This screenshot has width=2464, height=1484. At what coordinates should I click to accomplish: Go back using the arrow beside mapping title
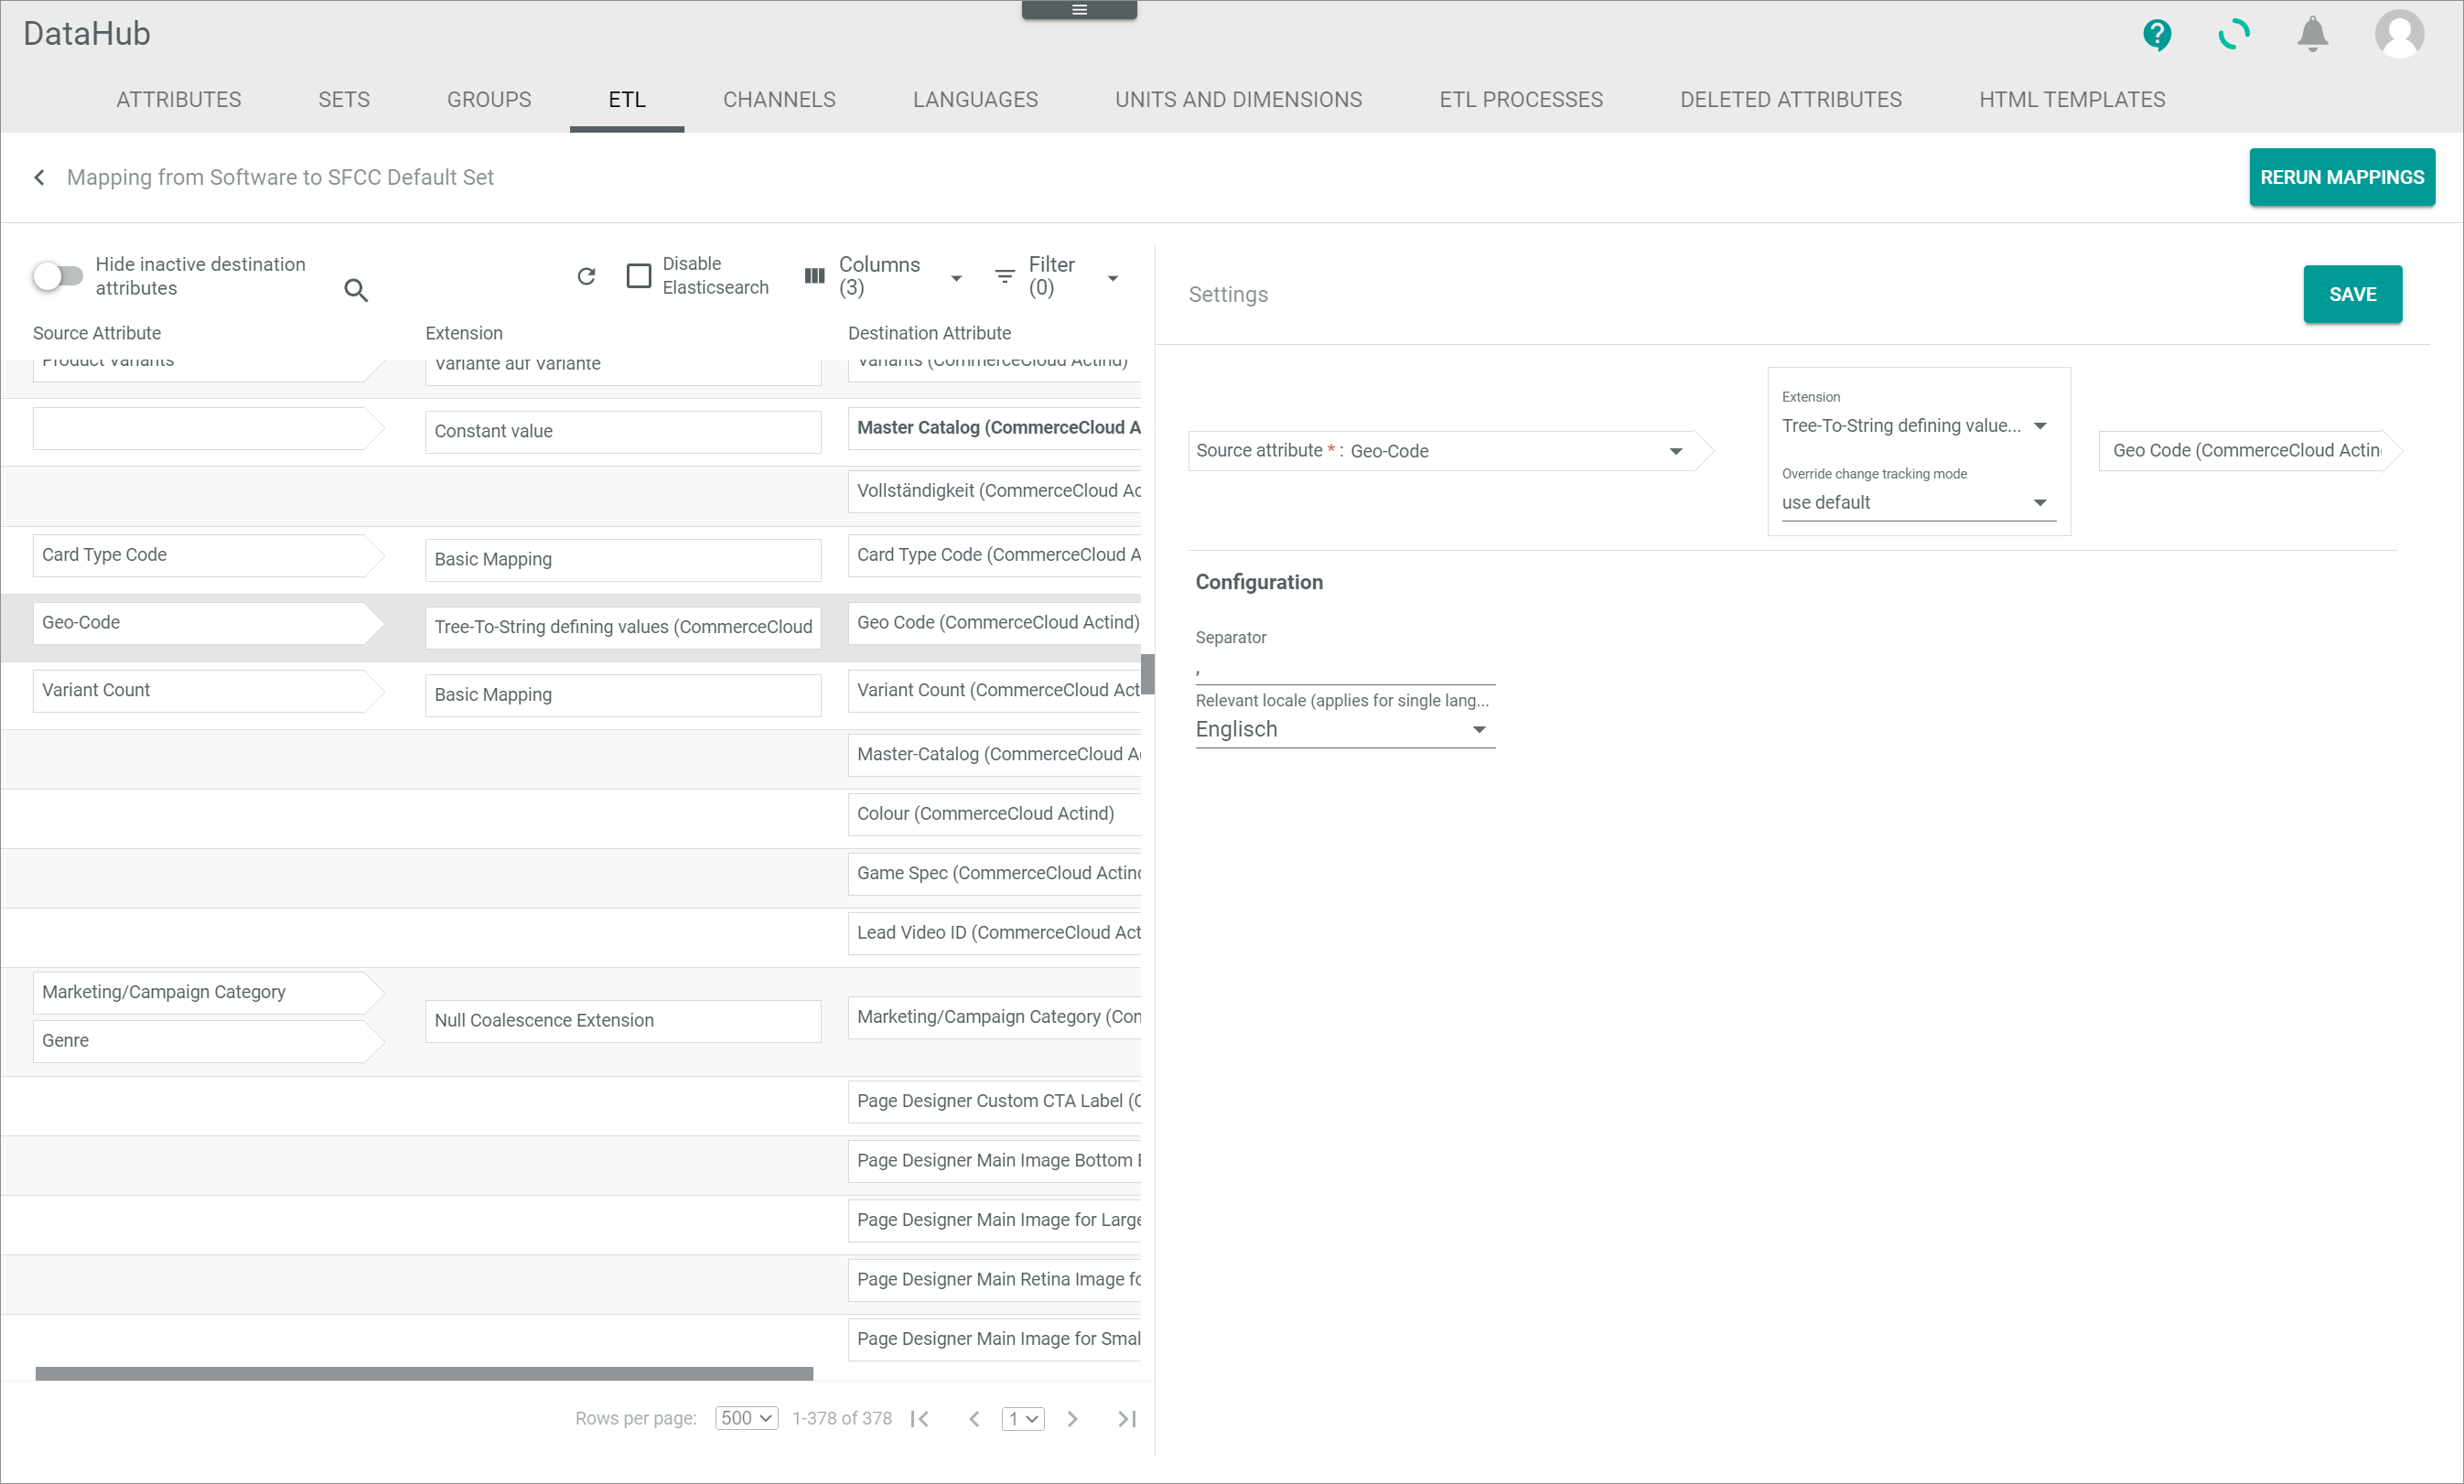coord(39,177)
